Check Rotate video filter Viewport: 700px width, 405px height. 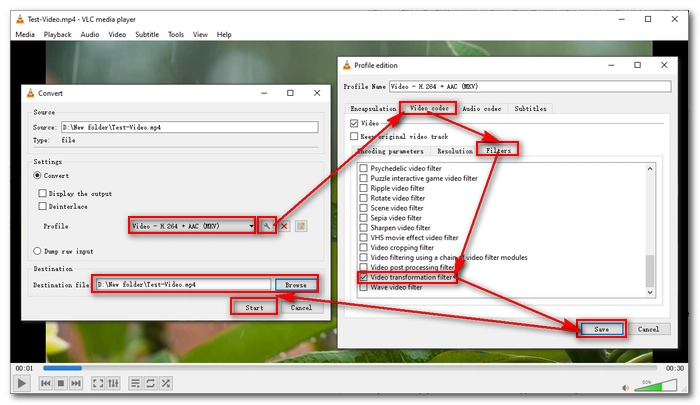coord(363,198)
